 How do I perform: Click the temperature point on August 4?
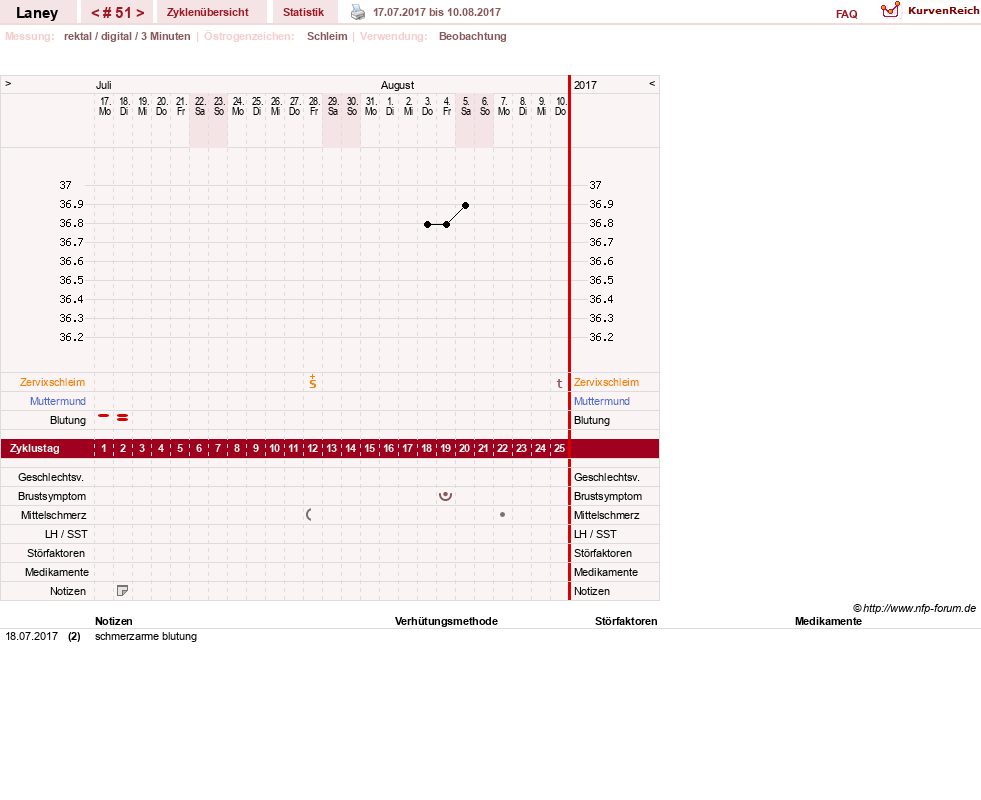tap(446, 224)
